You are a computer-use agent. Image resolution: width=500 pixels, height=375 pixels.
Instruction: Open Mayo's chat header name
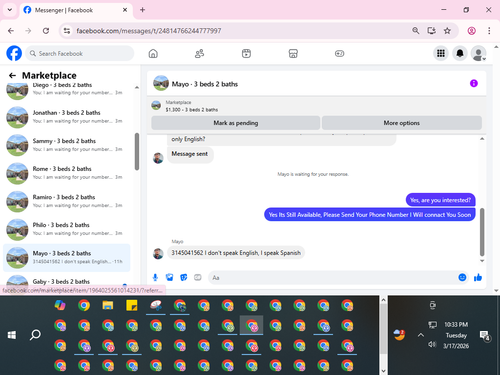coord(205,84)
